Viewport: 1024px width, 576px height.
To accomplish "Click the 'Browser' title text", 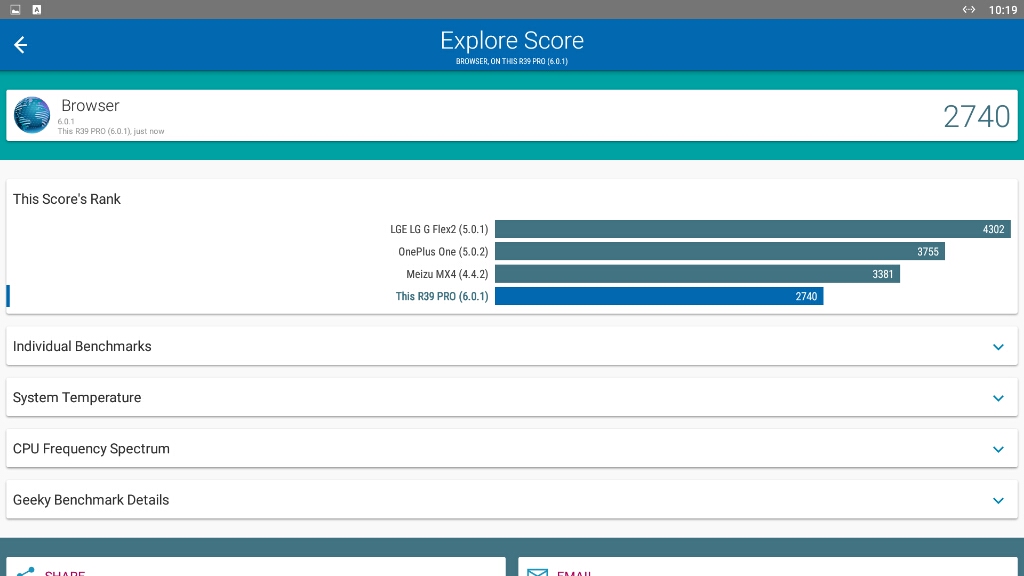I will click(x=90, y=106).
